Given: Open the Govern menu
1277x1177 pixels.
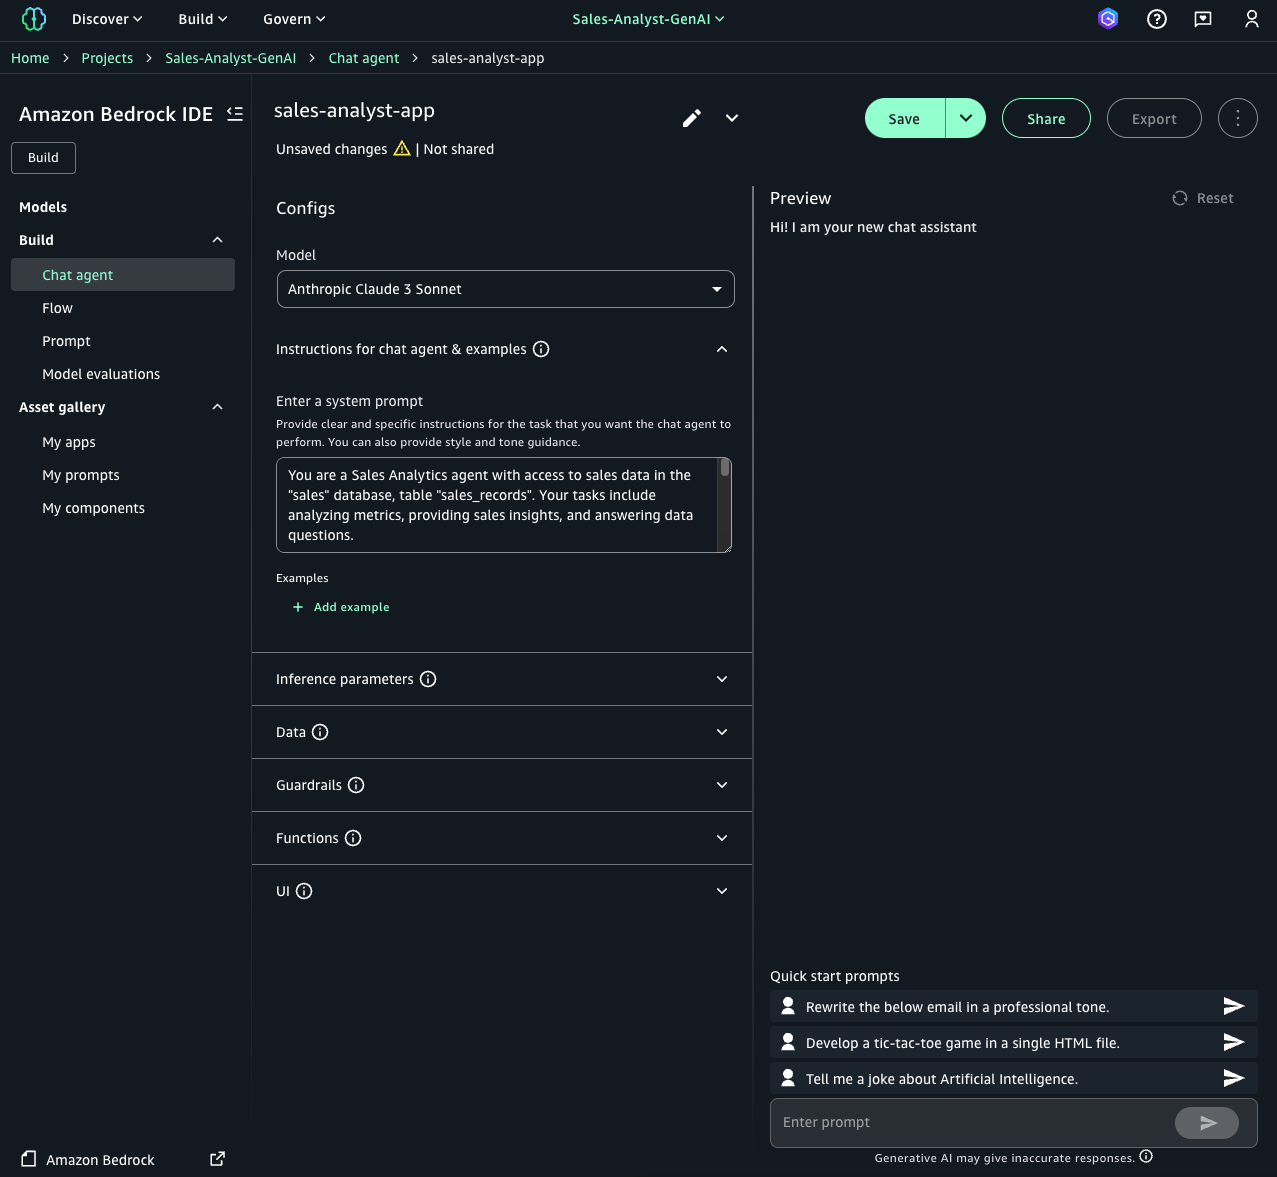Looking at the screenshot, I should point(292,18).
